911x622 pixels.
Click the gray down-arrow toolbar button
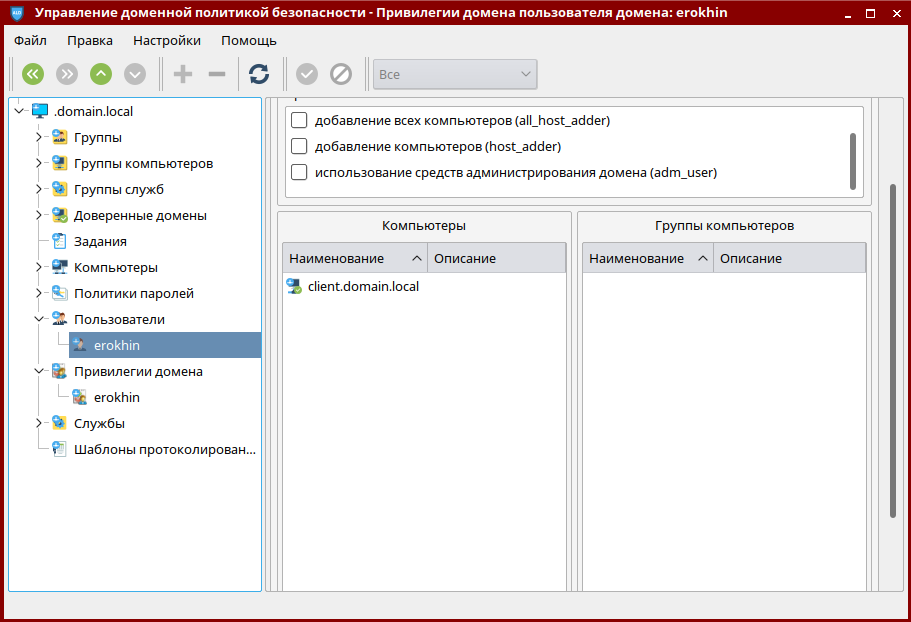coord(135,74)
